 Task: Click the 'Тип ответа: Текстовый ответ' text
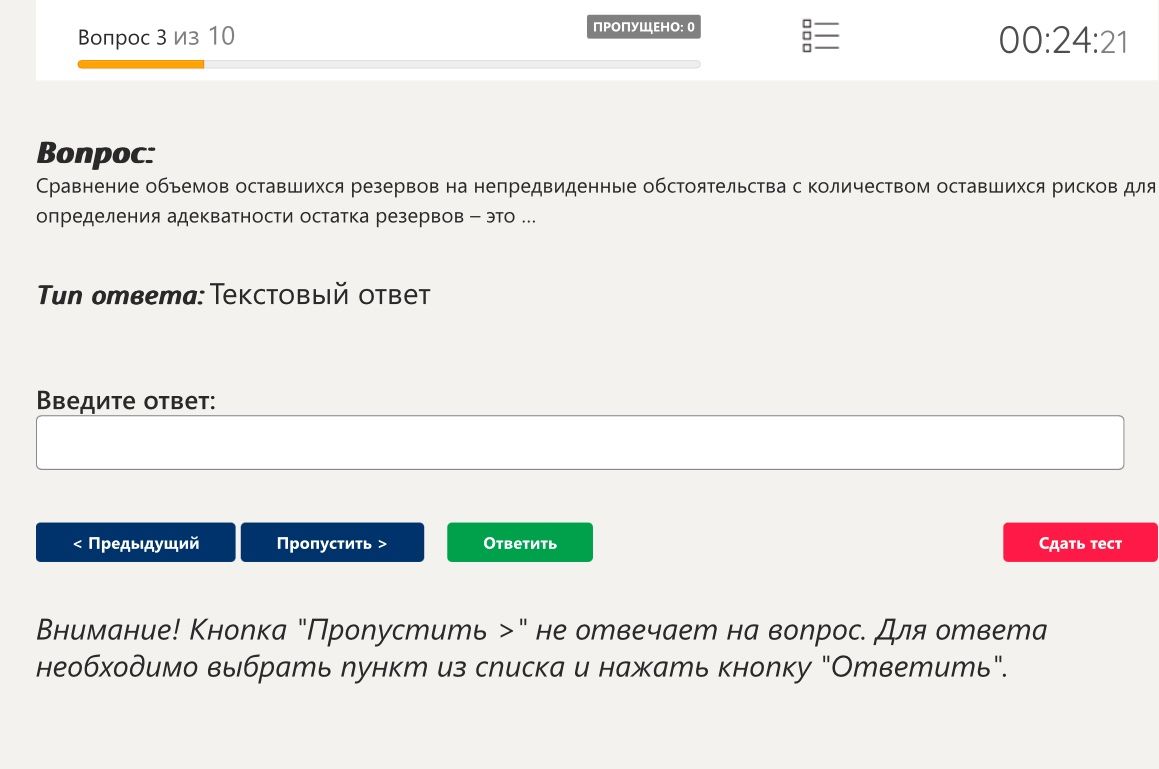(234, 294)
